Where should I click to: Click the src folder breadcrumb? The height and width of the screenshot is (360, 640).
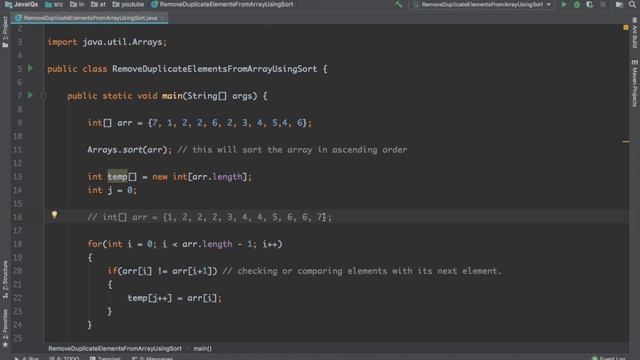[54, 4]
